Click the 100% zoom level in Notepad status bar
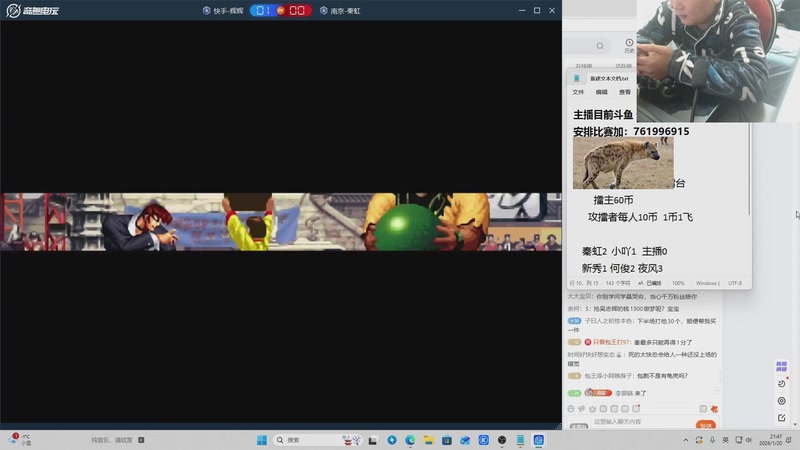 coord(678,283)
